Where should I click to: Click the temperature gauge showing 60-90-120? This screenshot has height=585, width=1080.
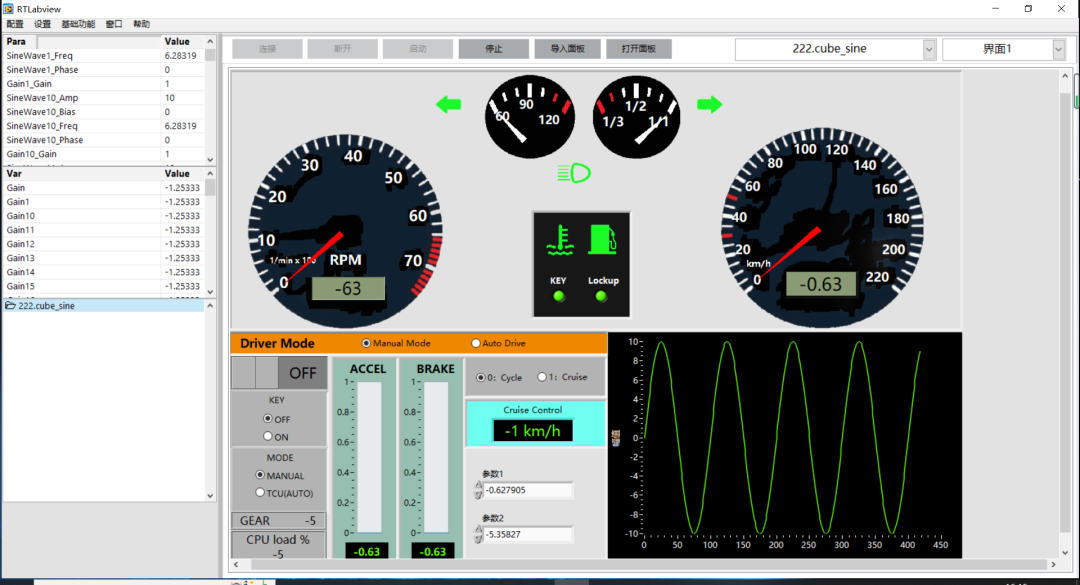click(530, 116)
